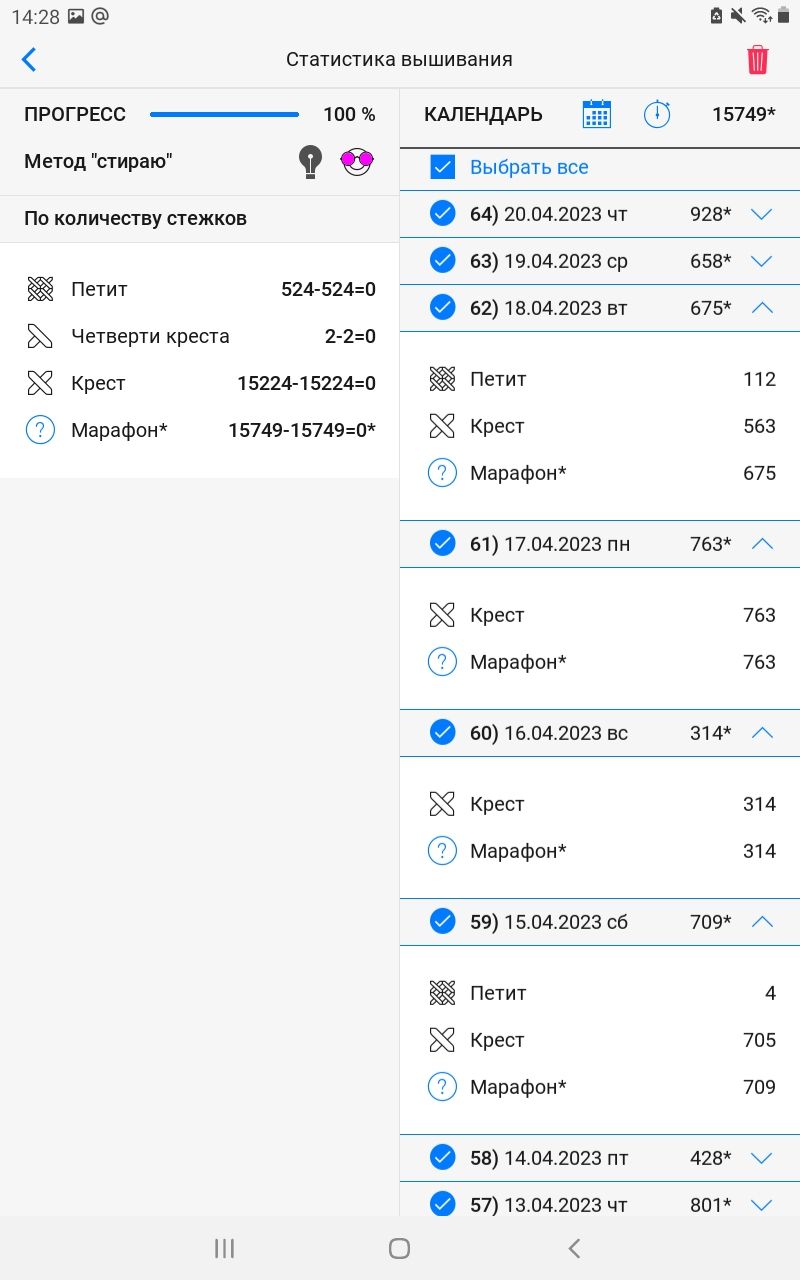Select the ПРОГРЕСС section header
Image resolution: width=800 pixels, height=1280 pixels.
point(75,114)
